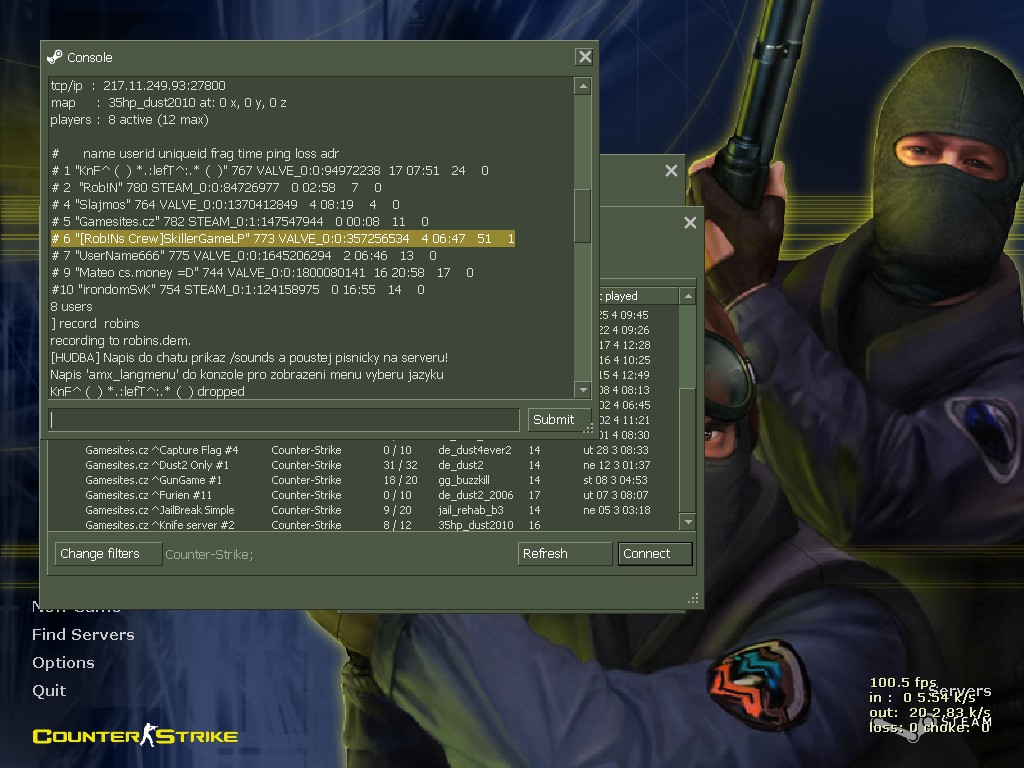Click the "irondomSvK" player line in Console

(x=238, y=289)
